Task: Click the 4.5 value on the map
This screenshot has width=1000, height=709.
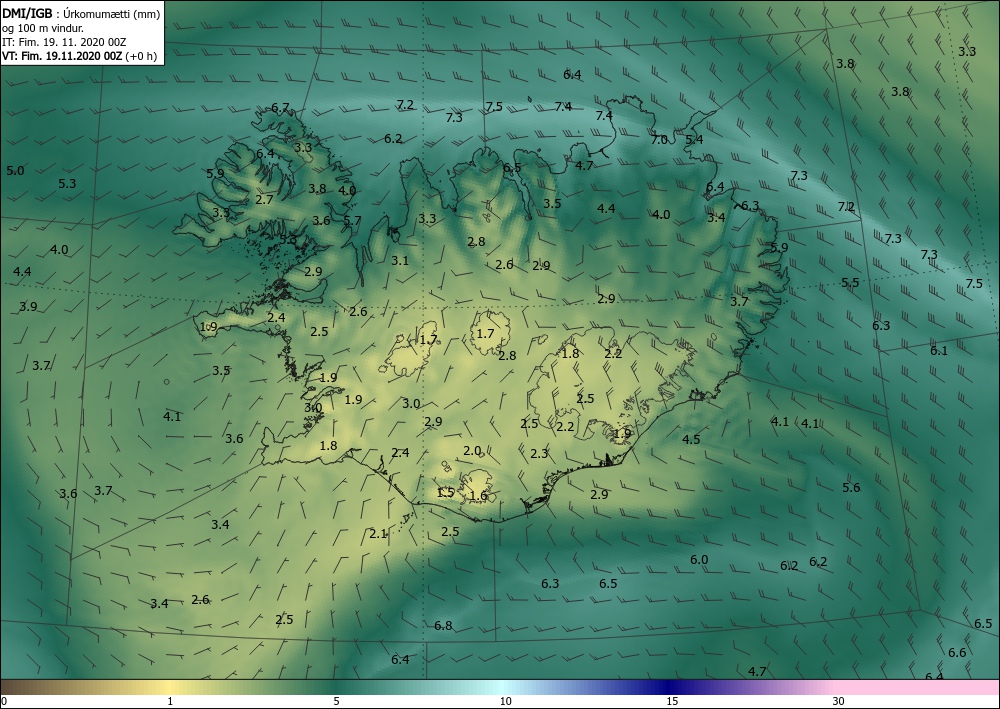Action: click(691, 439)
